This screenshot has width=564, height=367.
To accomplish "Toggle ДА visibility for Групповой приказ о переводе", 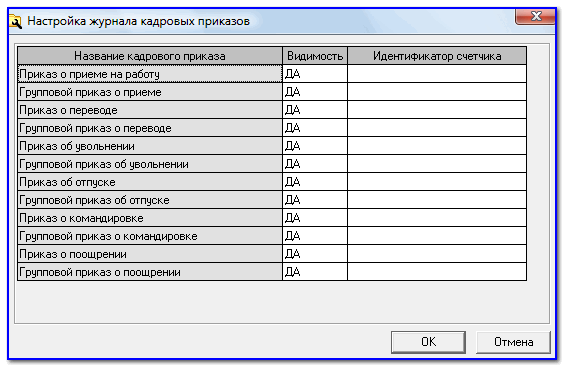I will [x=315, y=128].
